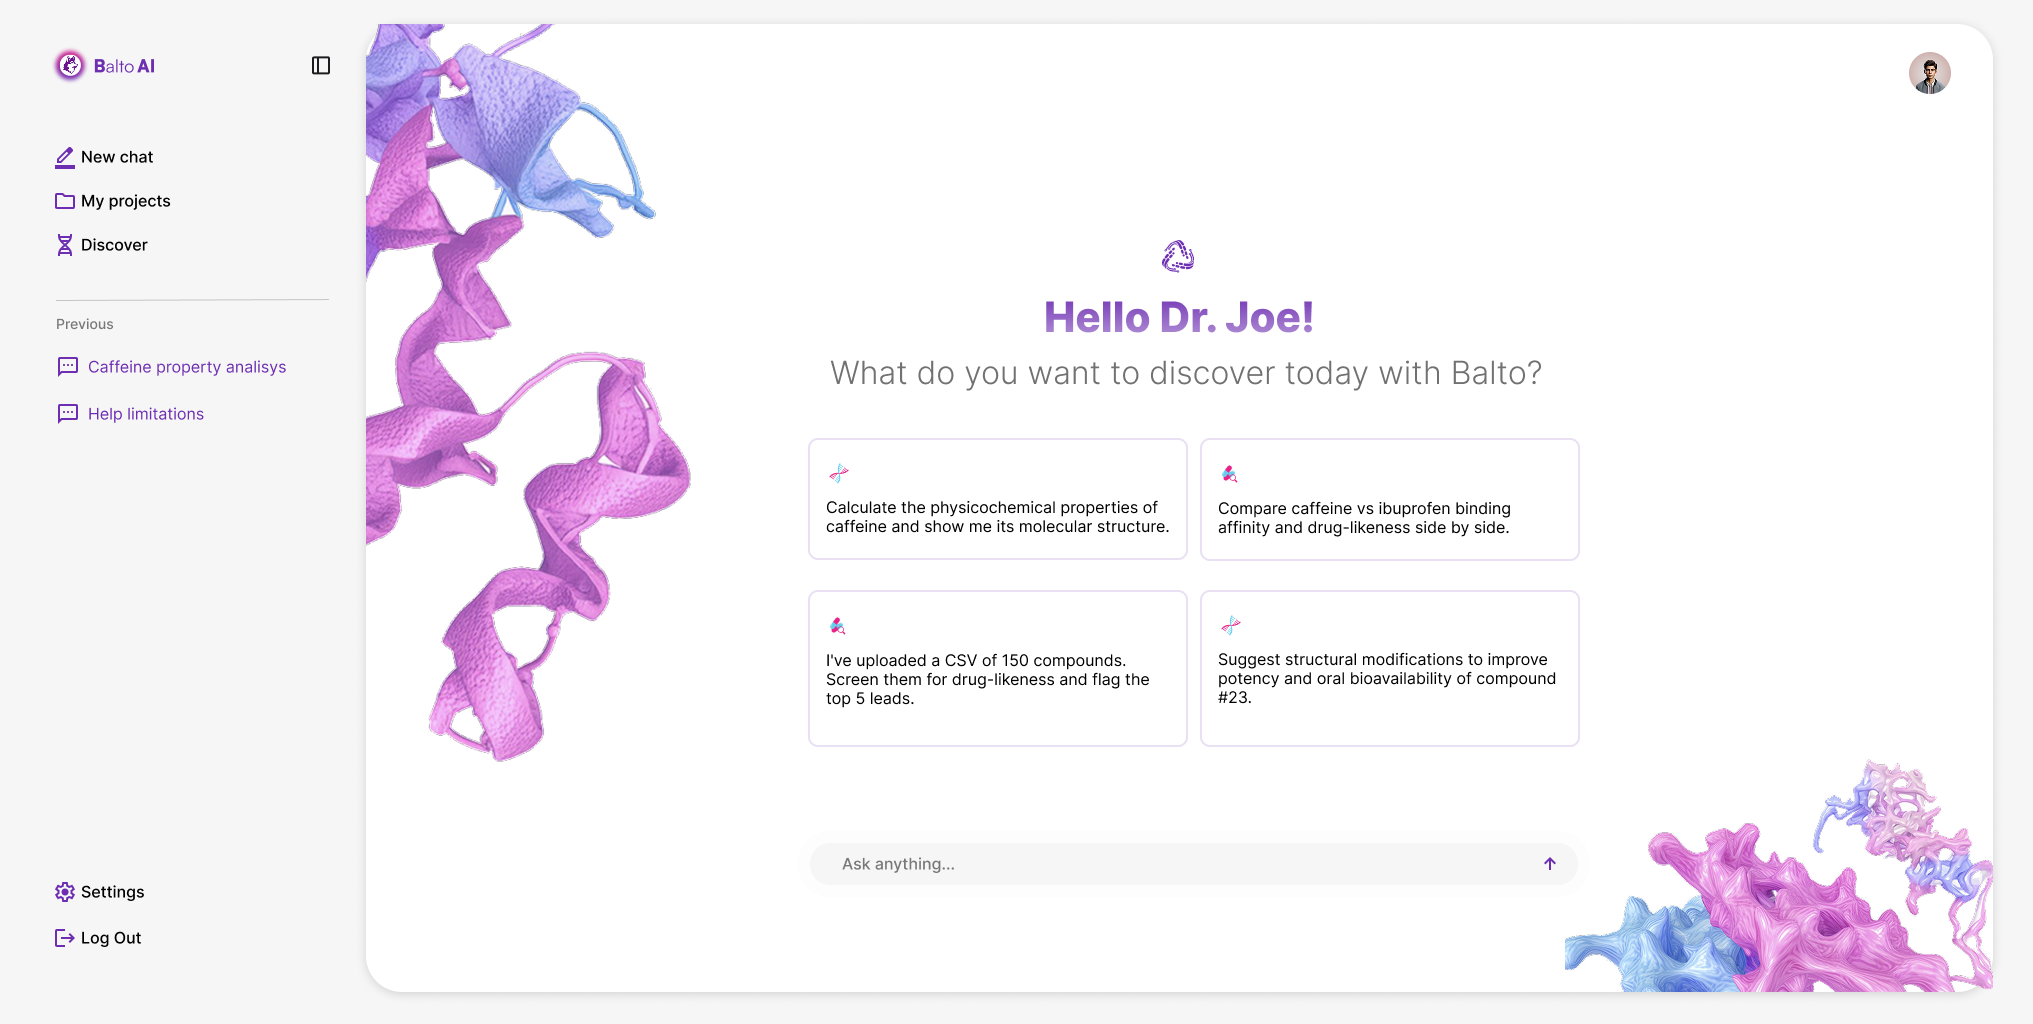Image resolution: width=2033 pixels, height=1024 pixels.
Task: Select the Discover DNA helix icon
Action: 65,244
